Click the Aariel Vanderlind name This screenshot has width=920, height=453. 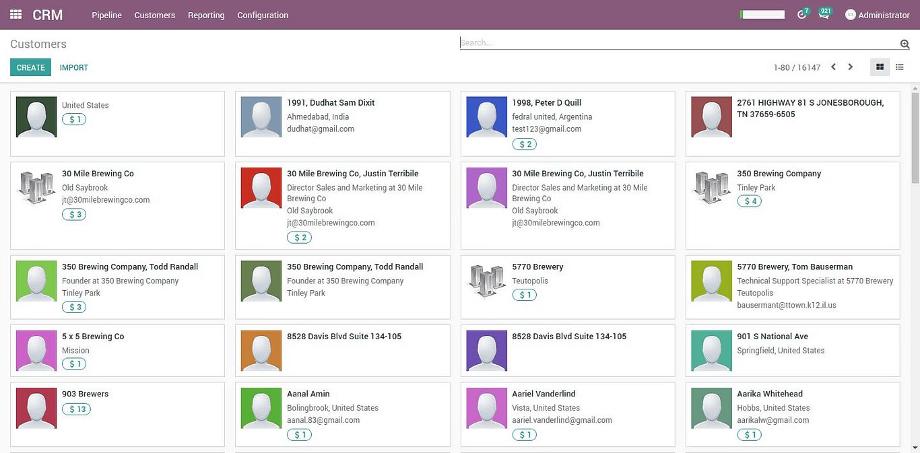(544, 394)
